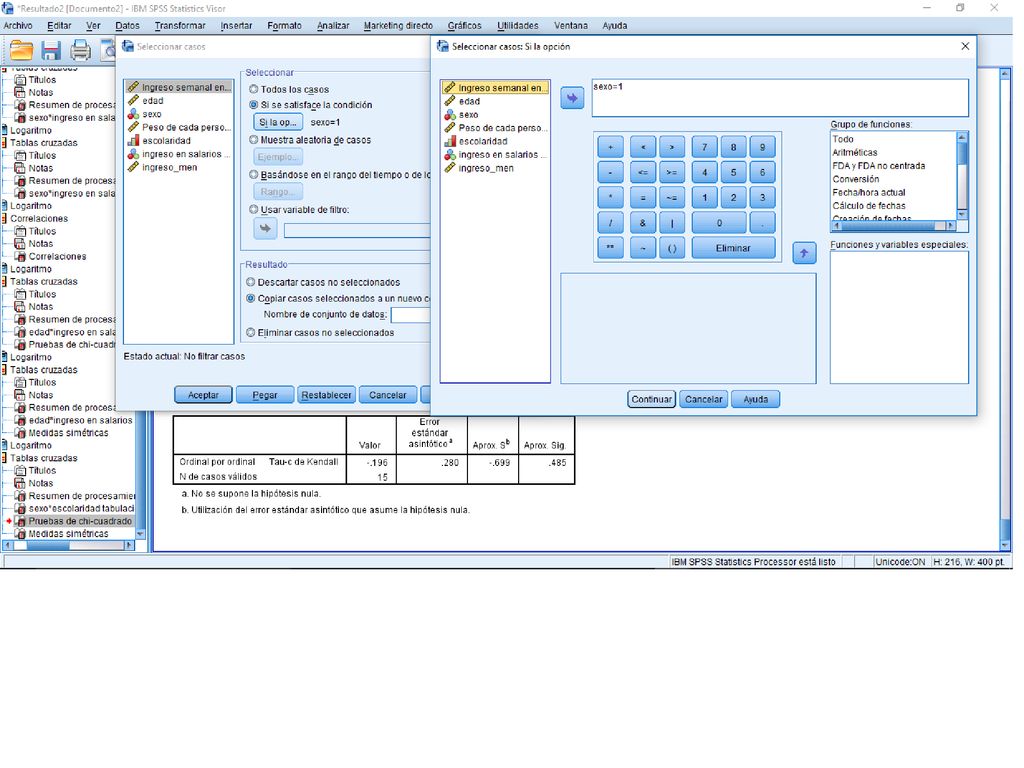This screenshot has width=1024, height=768.
Task: Select 'Basándose en el rango del tiempo' radio
Action: click(253, 174)
